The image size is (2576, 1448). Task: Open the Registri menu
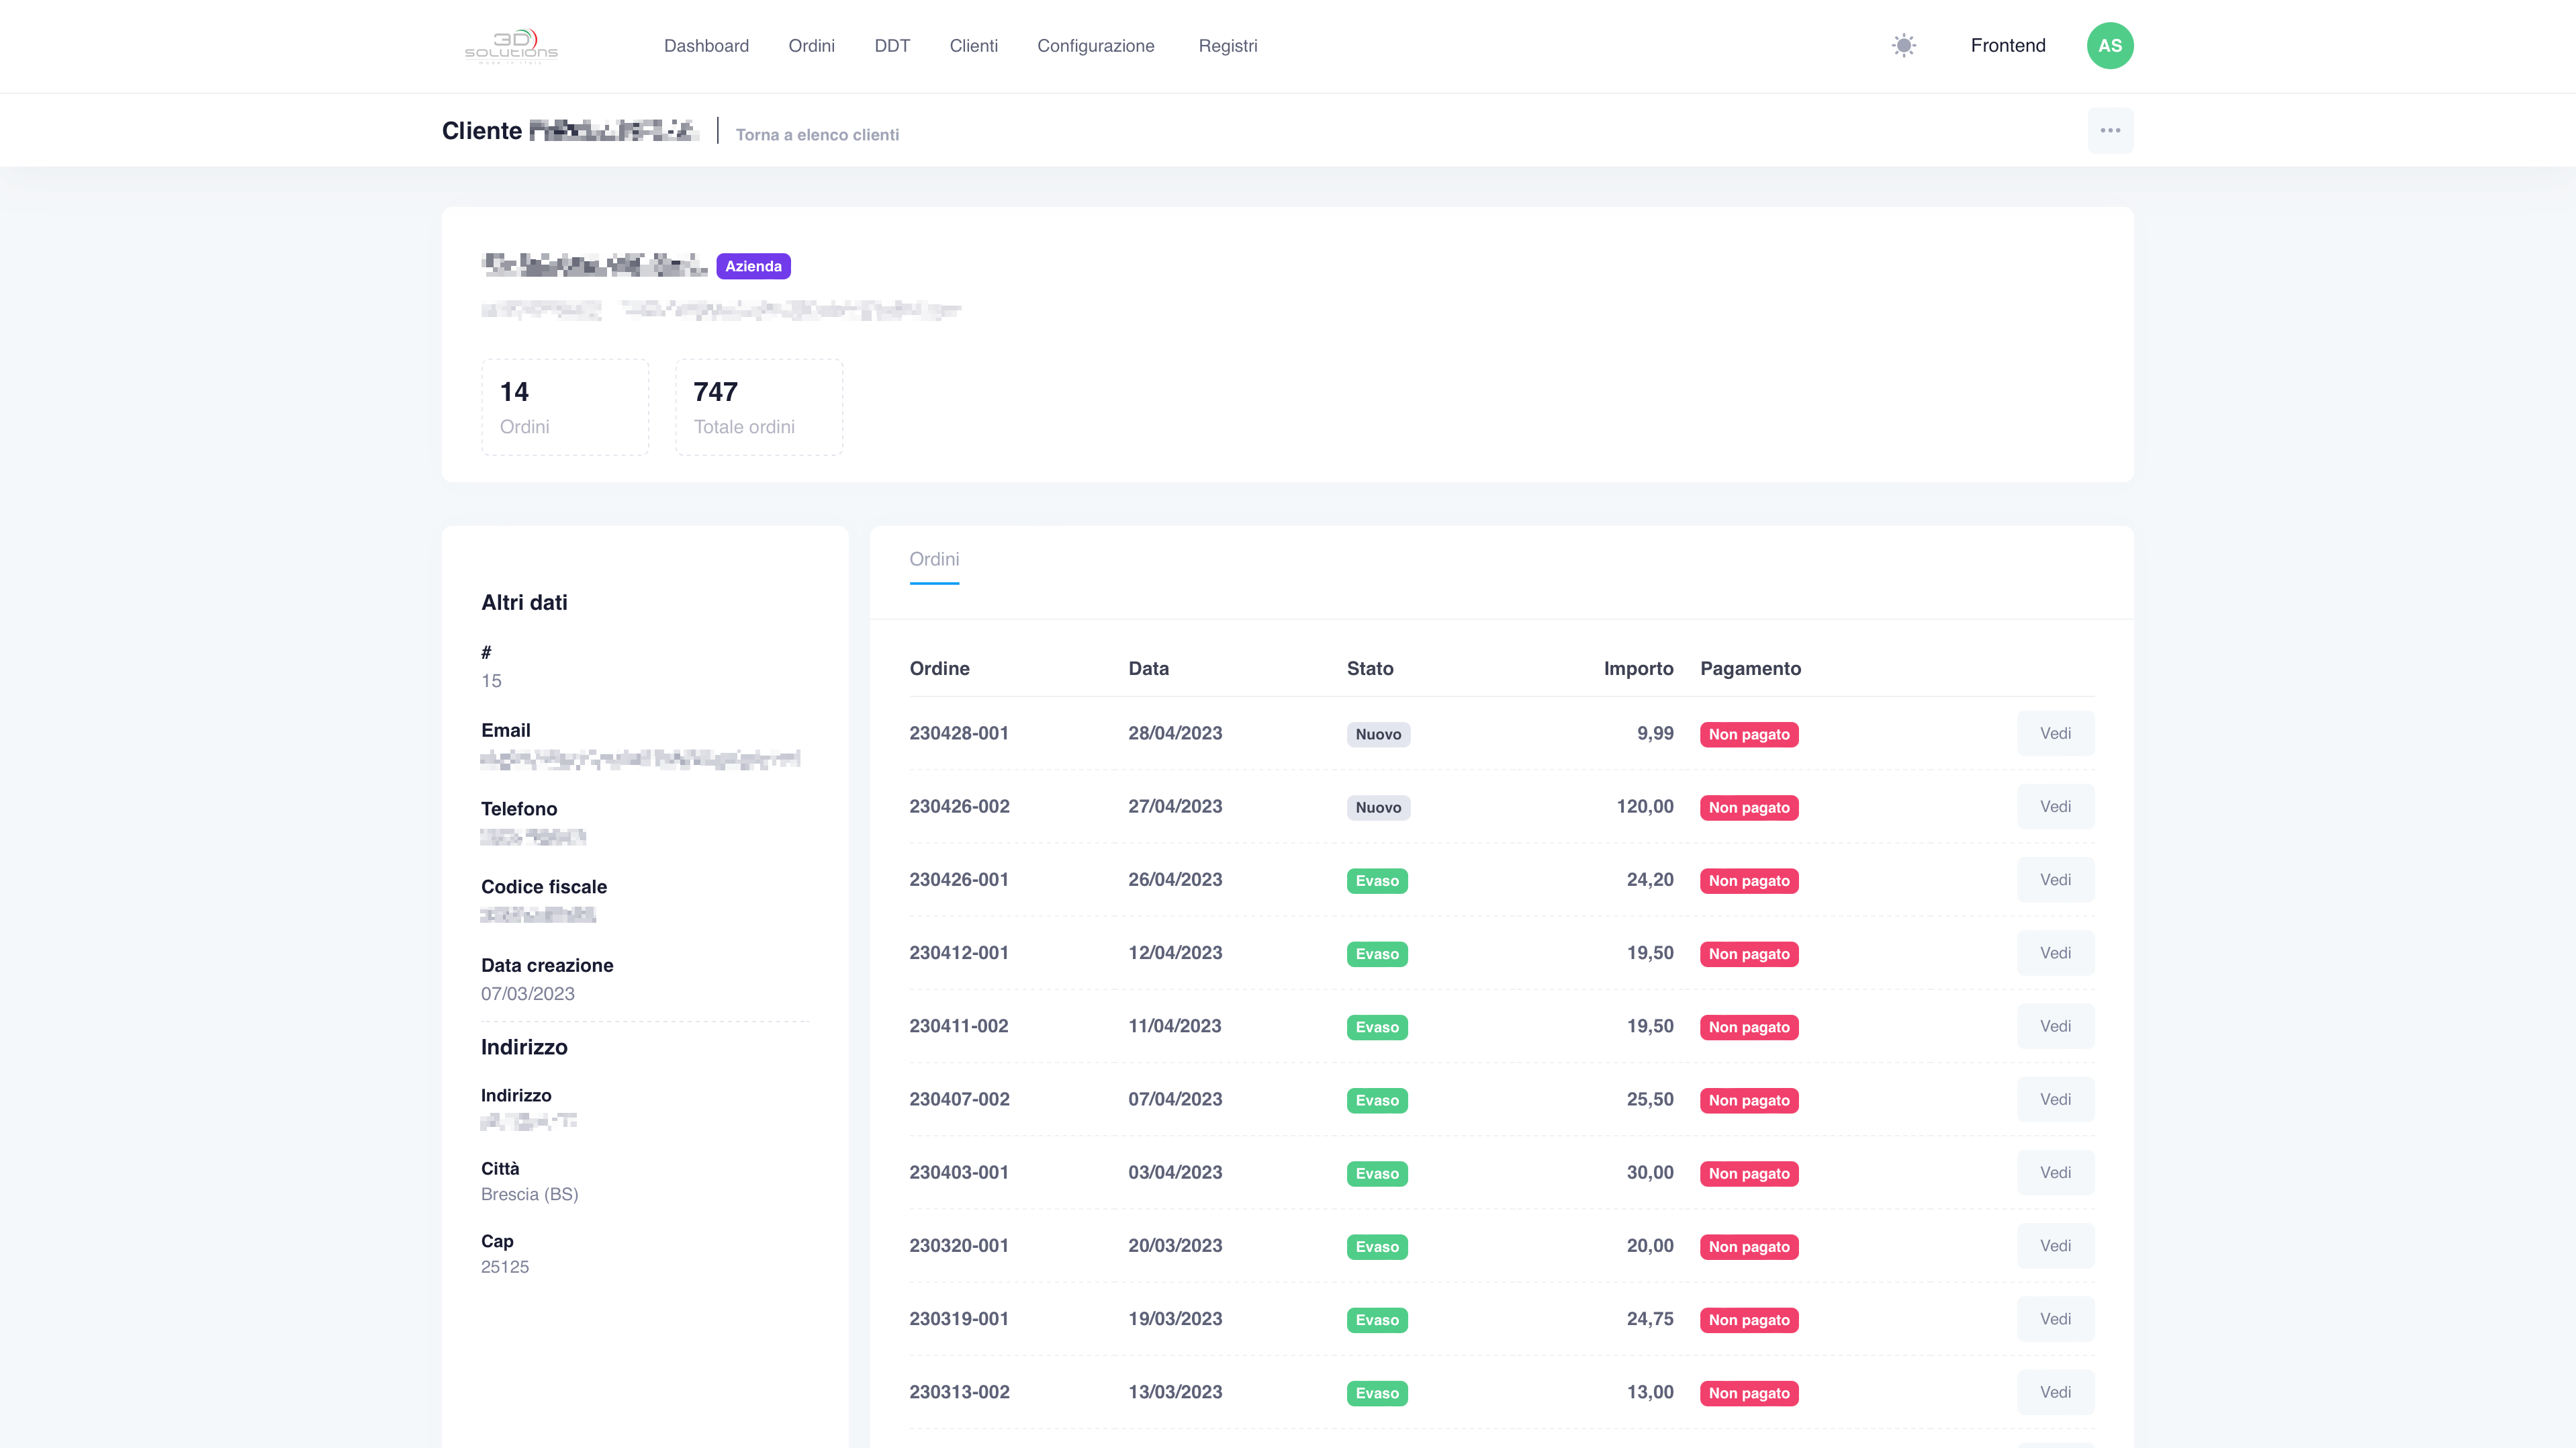[x=1228, y=46]
